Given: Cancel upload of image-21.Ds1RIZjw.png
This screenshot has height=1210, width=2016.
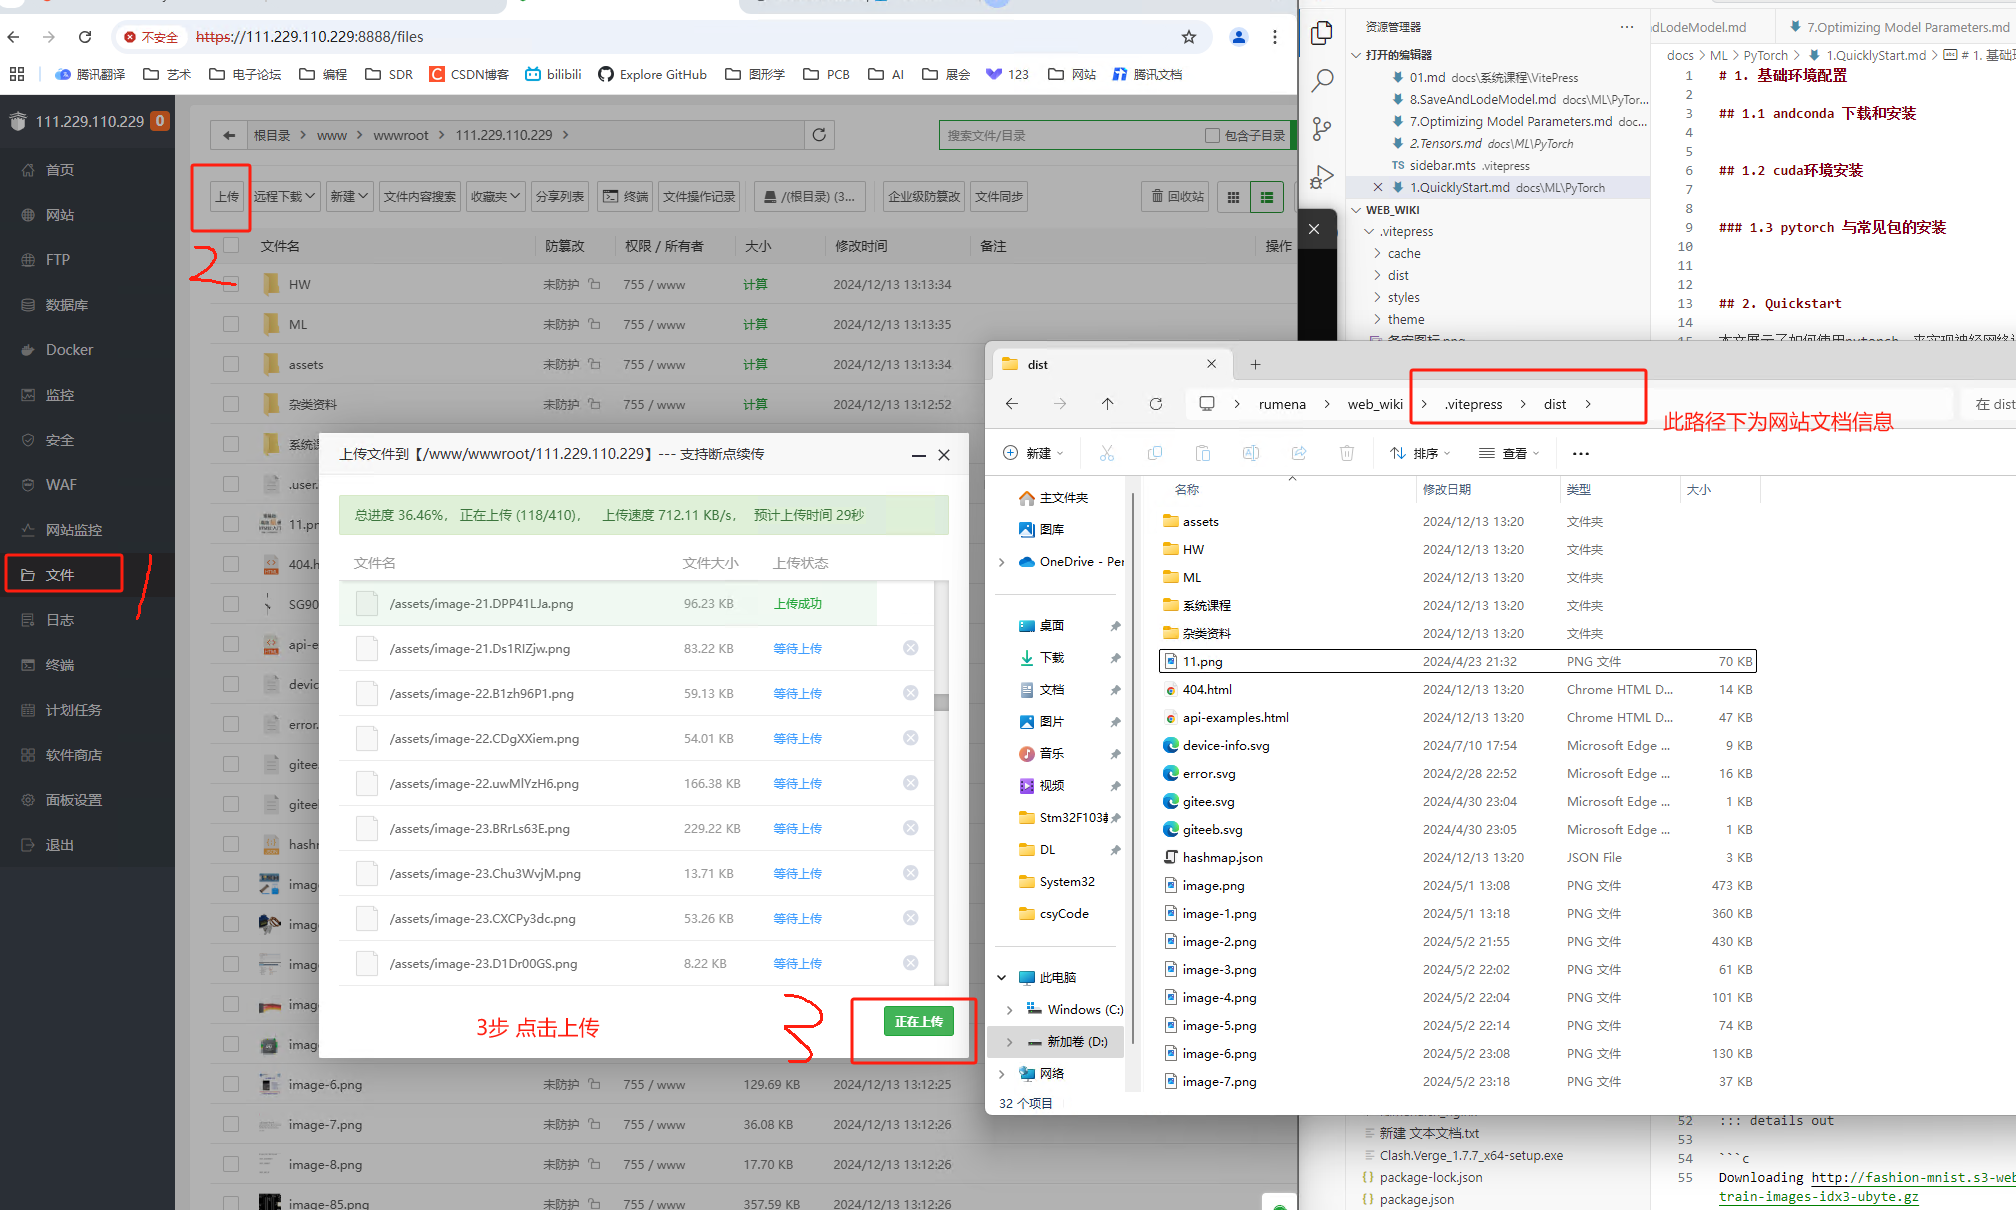Looking at the screenshot, I should [911, 648].
